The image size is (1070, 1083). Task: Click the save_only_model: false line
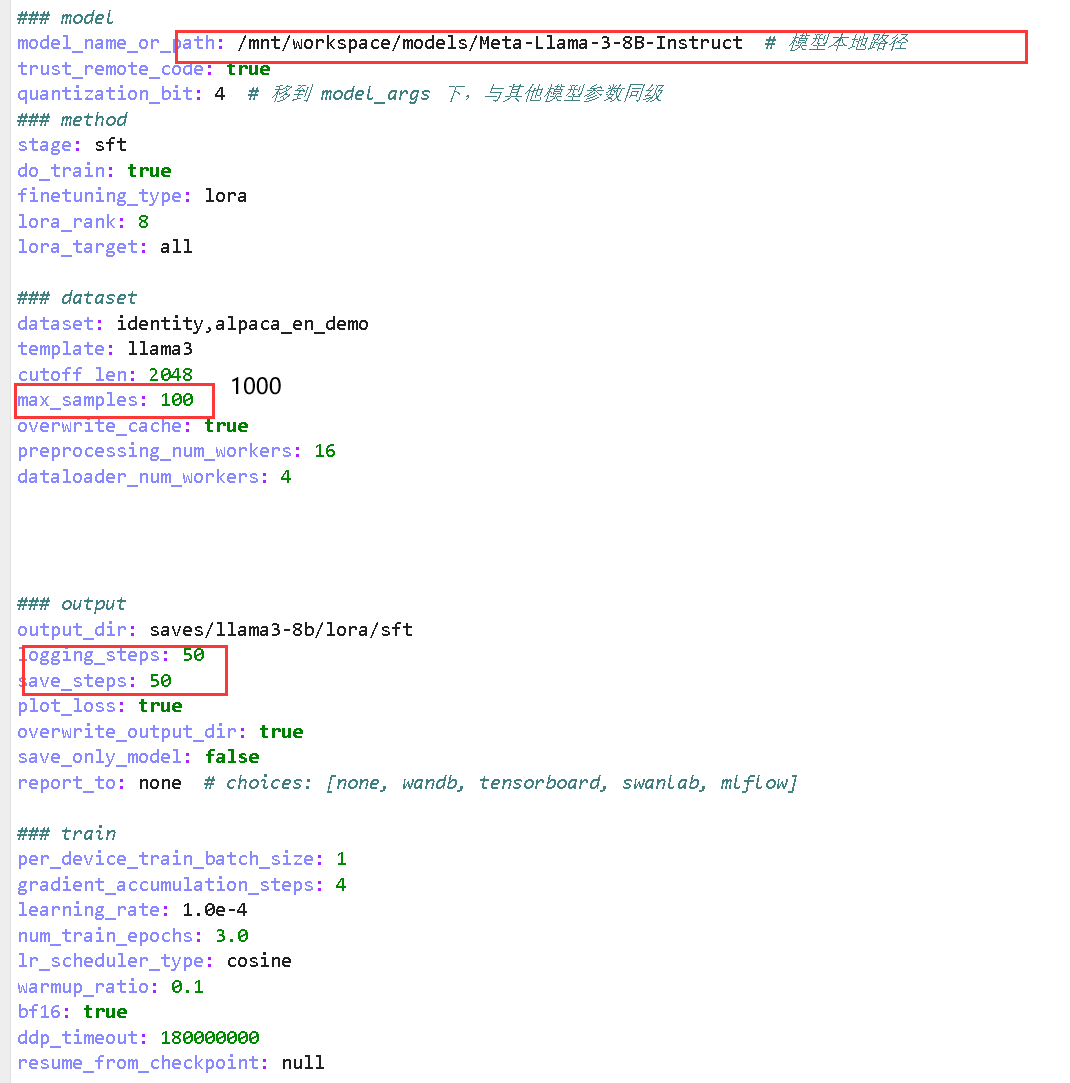pyautogui.click(x=138, y=757)
